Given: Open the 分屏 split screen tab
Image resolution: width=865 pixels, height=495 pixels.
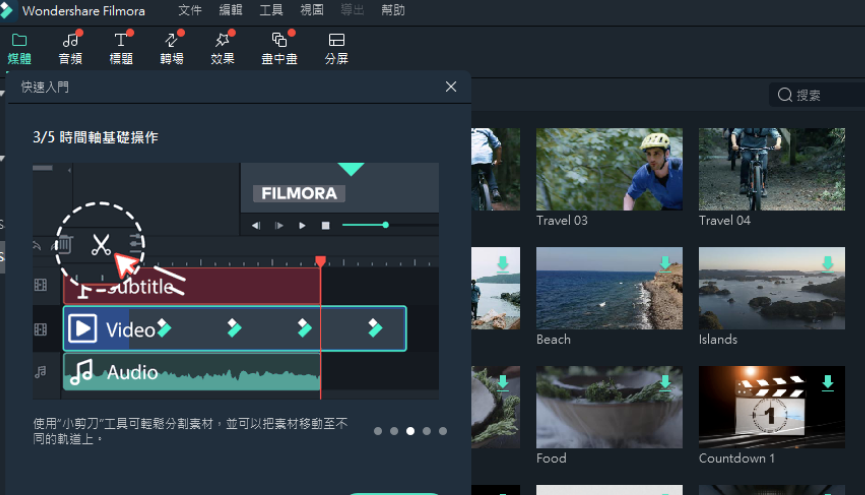Looking at the screenshot, I should coord(336,49).
